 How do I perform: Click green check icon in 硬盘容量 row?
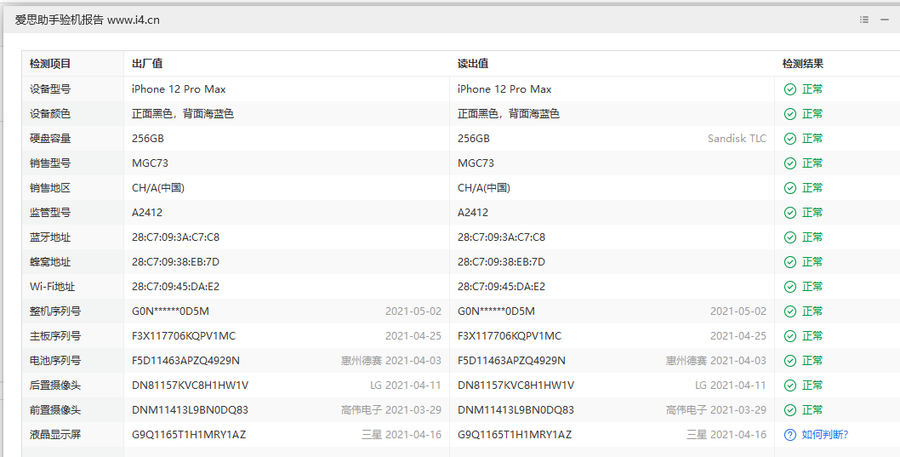coord(790,139)
